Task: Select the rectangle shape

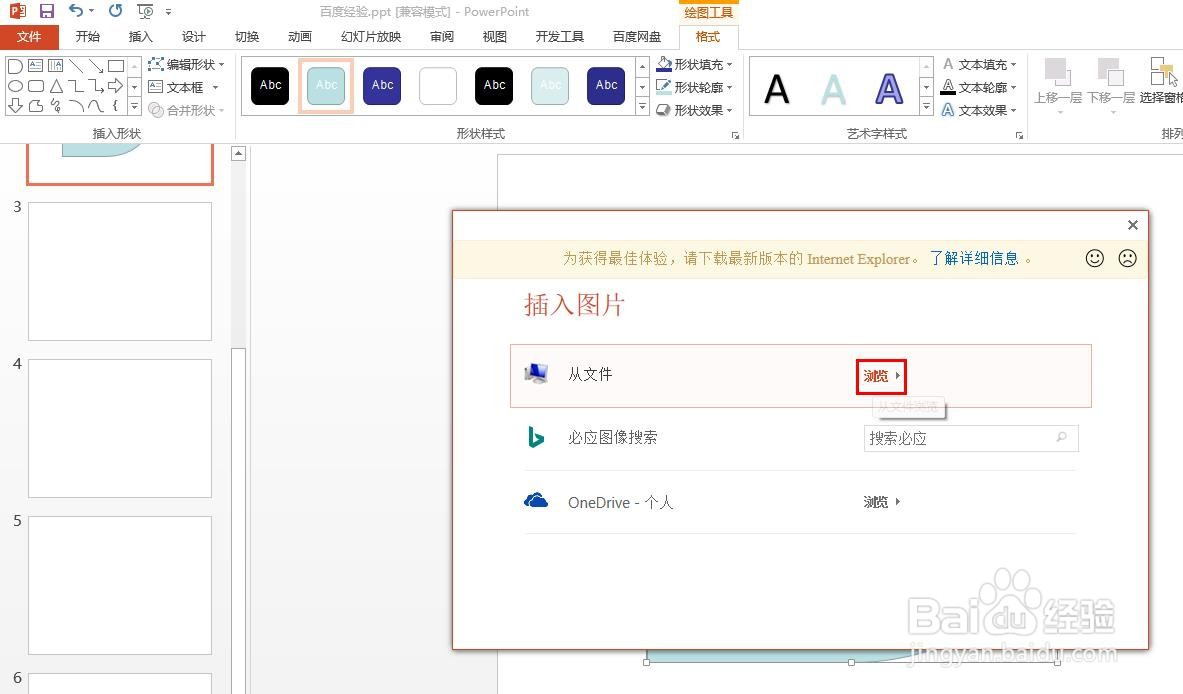Action: click(x=115, y=66)
